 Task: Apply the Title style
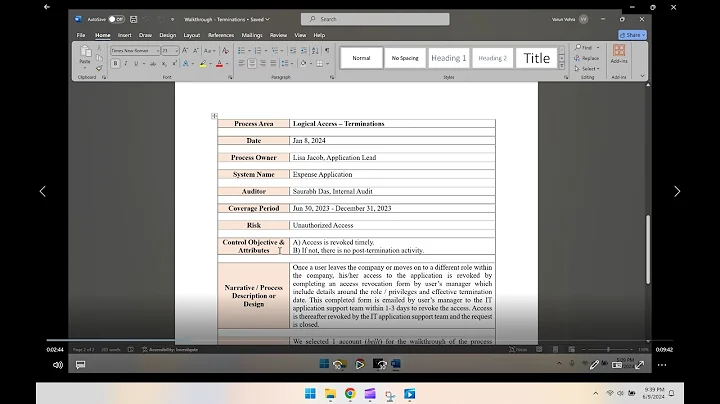[x=536, y=58]
